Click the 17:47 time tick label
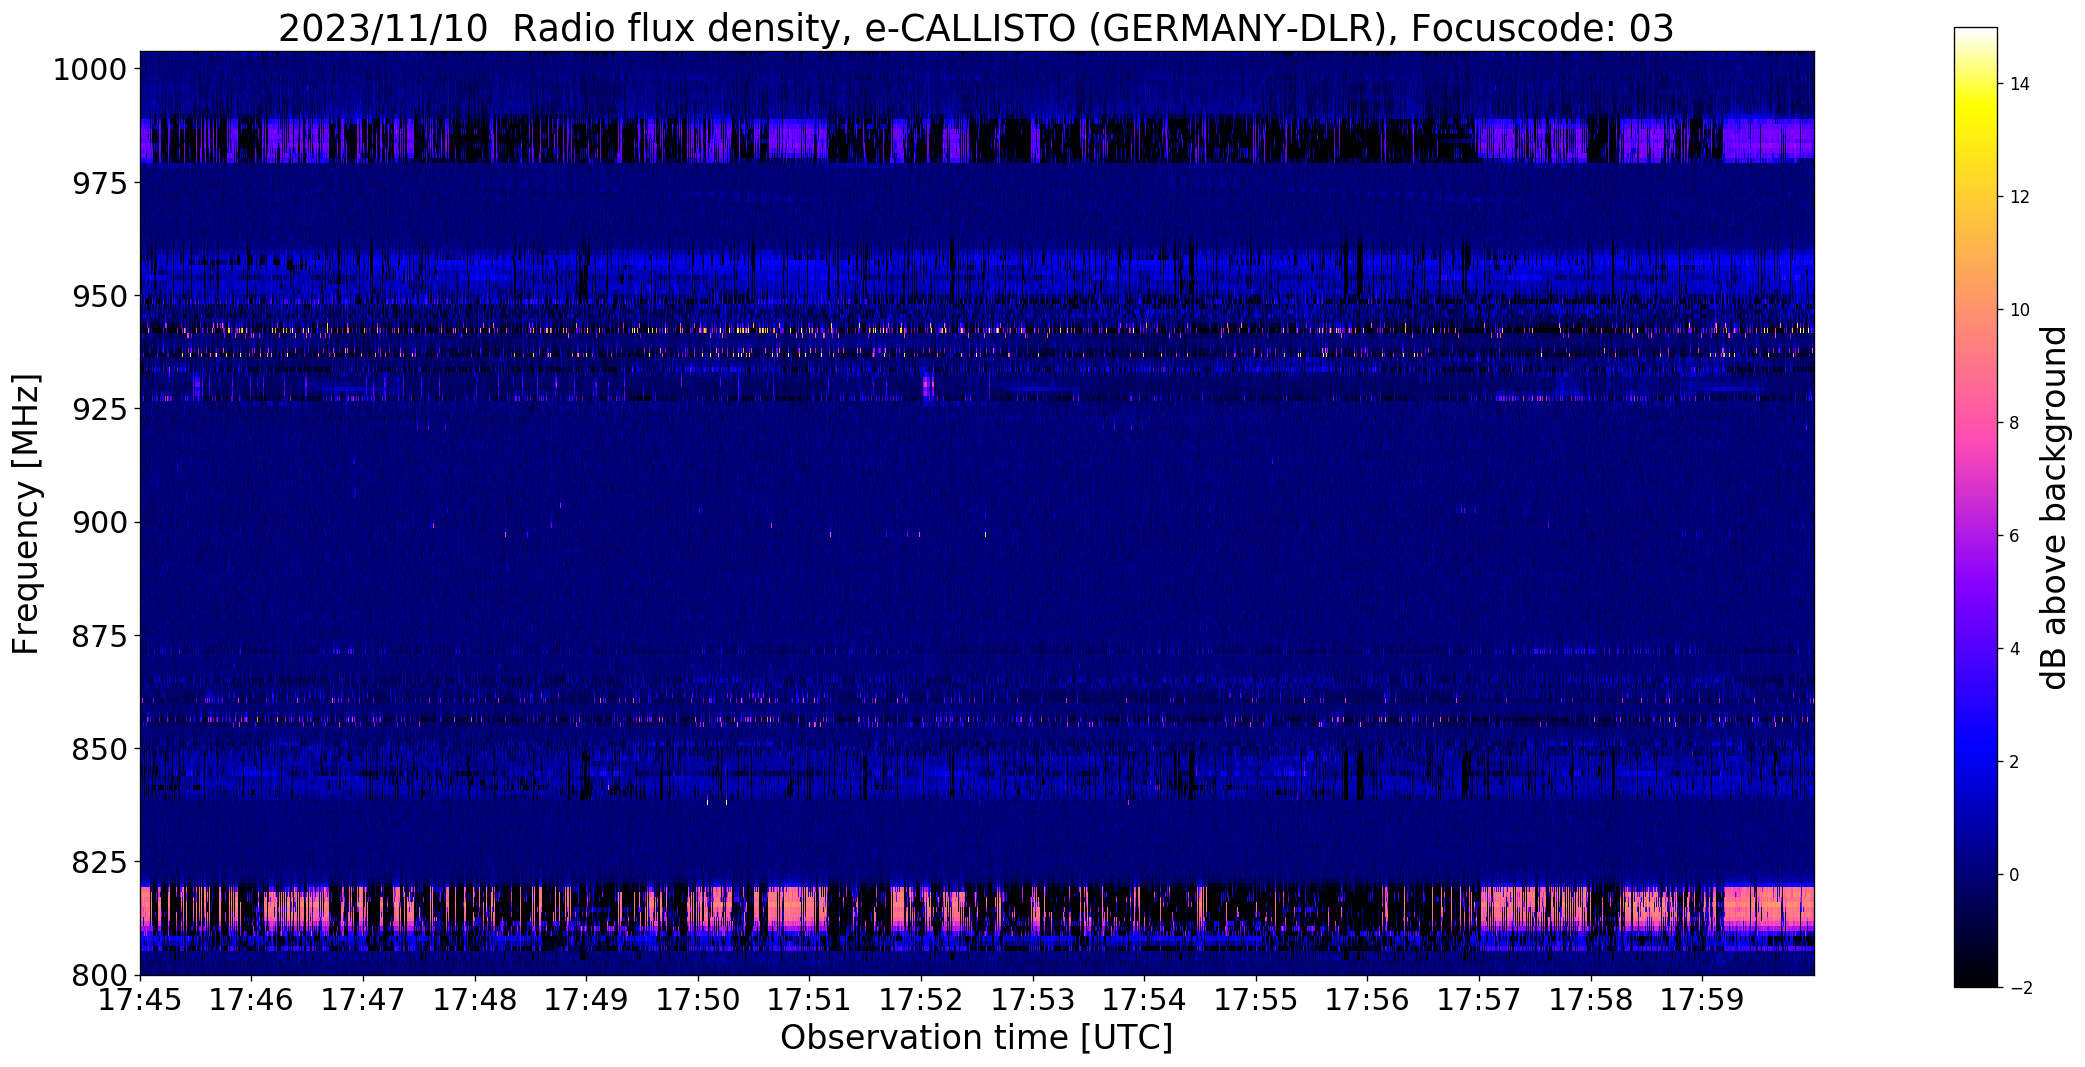 click(x=364, y=1000)
